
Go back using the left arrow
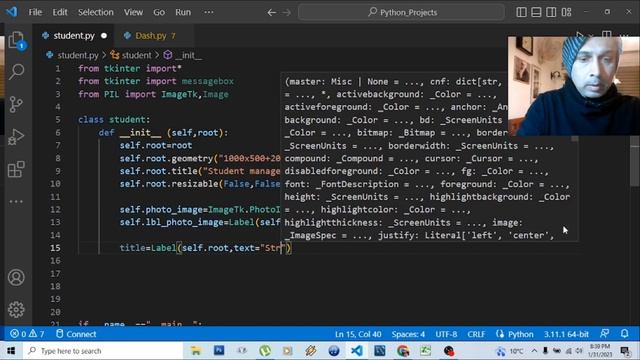(x=271, y=12)
